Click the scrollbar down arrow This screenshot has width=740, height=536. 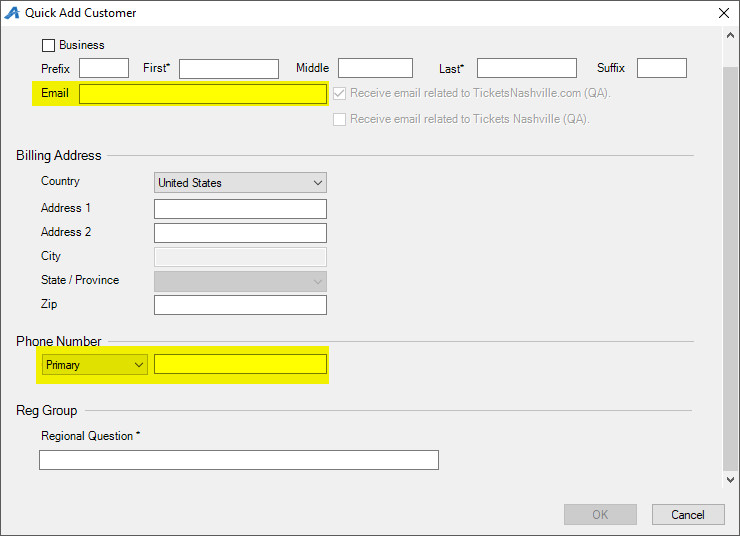click(730, 480)
